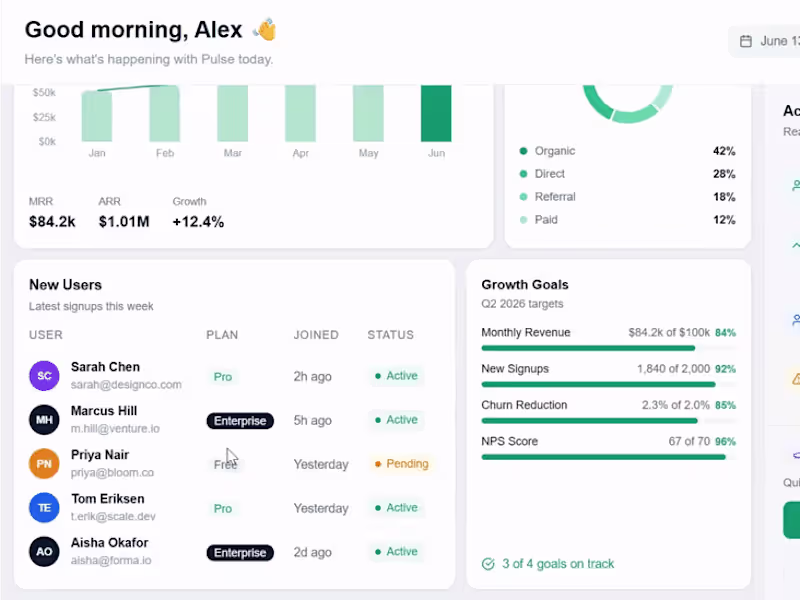
Task: Click the Organic legend dot
Action: pos(523,151)
